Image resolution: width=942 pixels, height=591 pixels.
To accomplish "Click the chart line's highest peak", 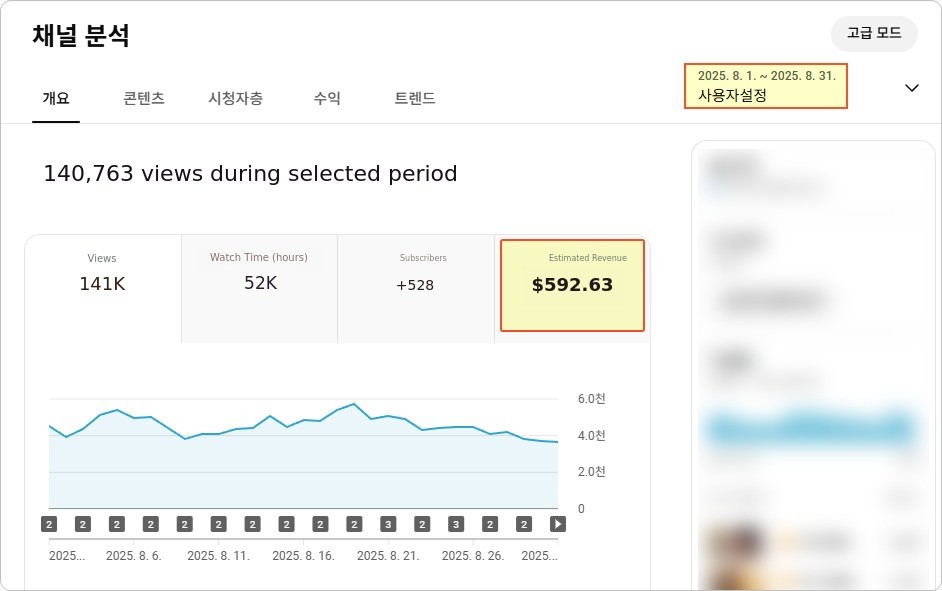I will click(354, 404).
